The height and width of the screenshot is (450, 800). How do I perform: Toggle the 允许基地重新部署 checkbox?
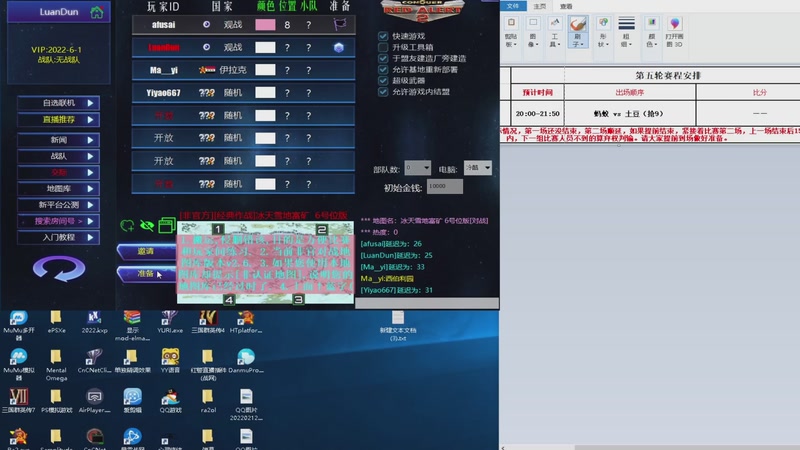[x=383, y=69]
